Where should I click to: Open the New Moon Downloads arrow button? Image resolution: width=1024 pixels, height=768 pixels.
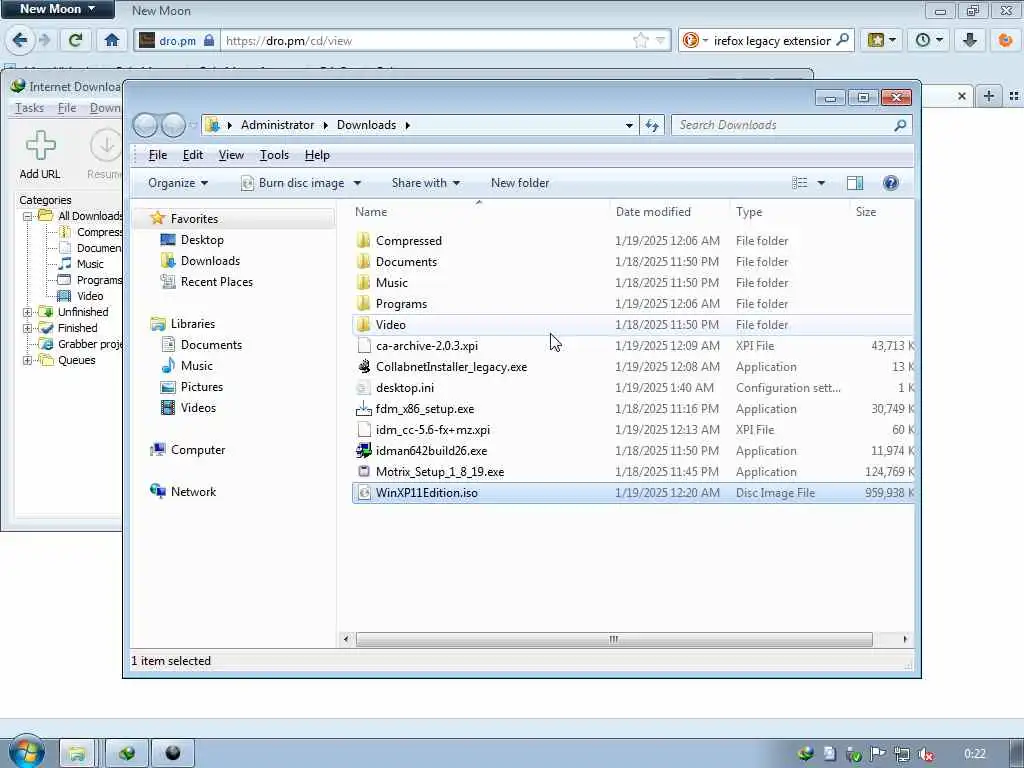pos(970,40)
